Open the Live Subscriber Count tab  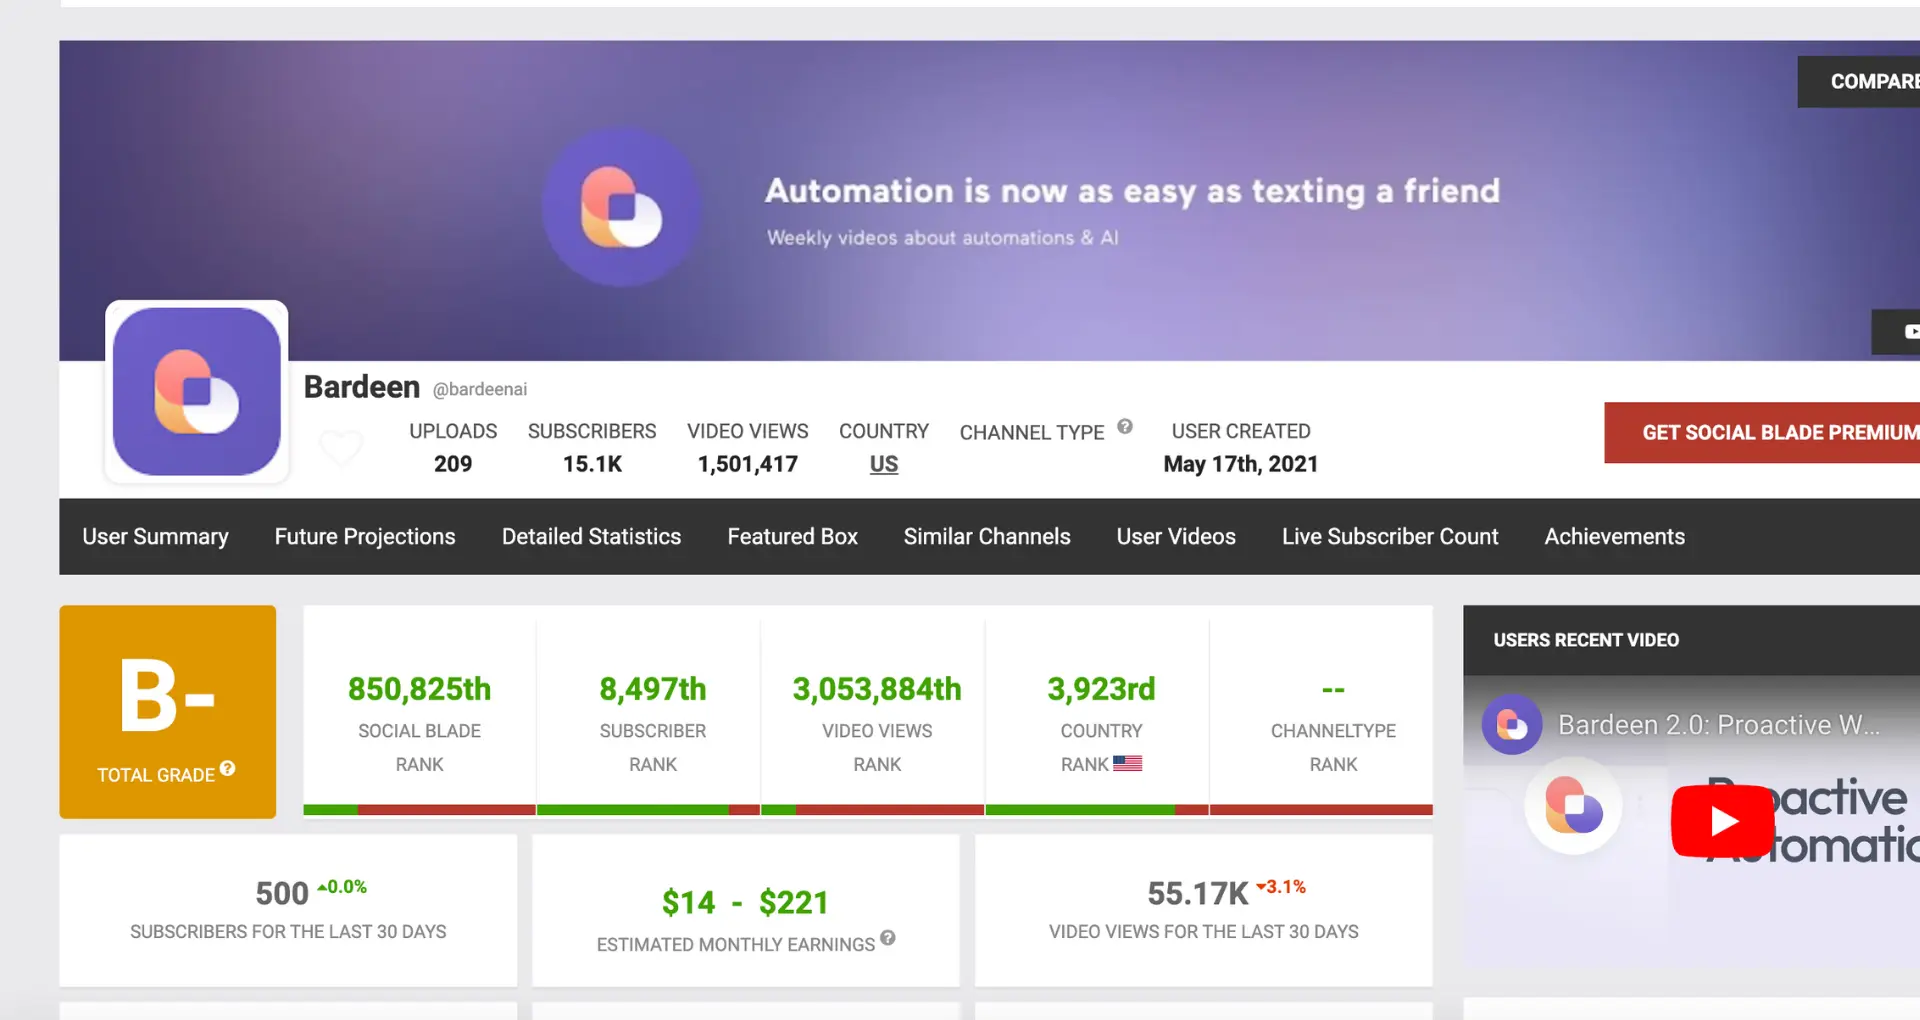coord(1390,537)
